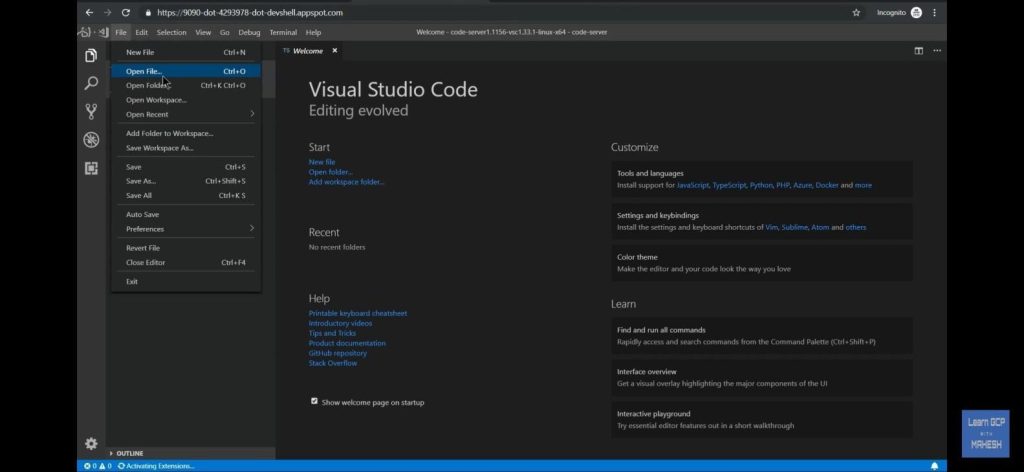Bookmark this page with the star icon
The image size is (1024, 472).
tap(856, 12)
